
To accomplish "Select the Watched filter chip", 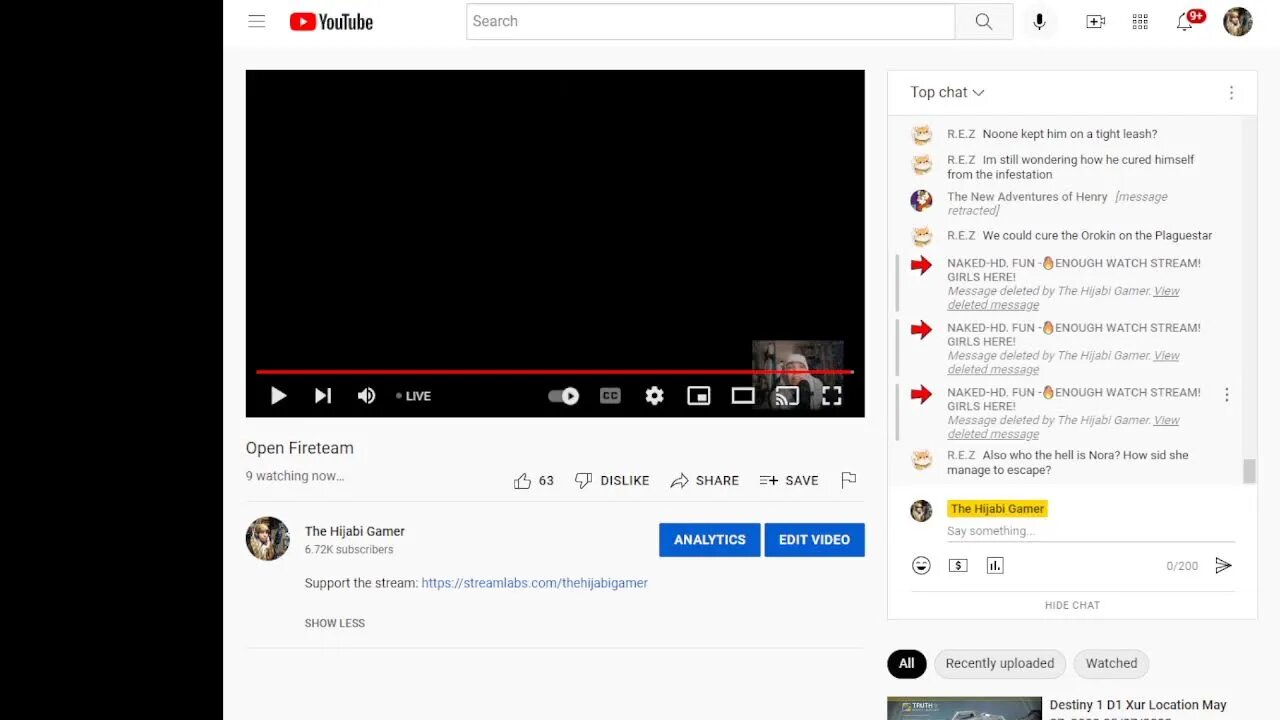I will (1111, 663).
